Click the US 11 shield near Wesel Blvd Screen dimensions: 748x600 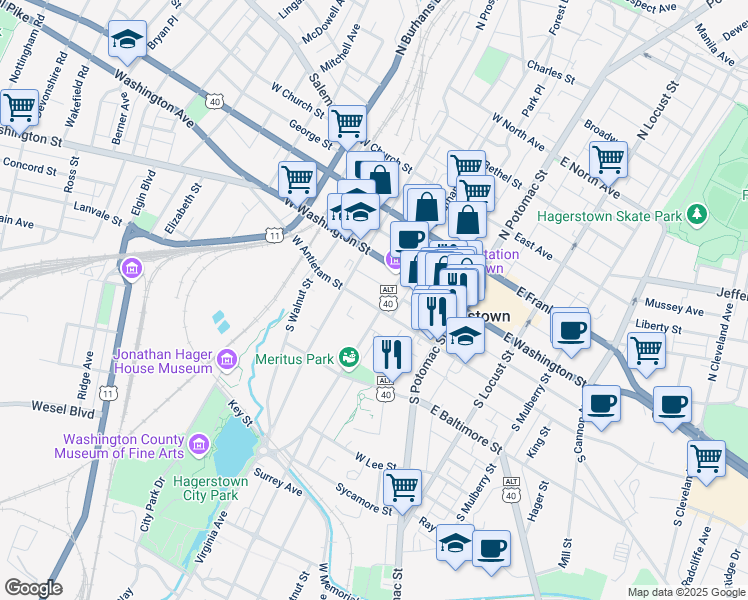108,394
